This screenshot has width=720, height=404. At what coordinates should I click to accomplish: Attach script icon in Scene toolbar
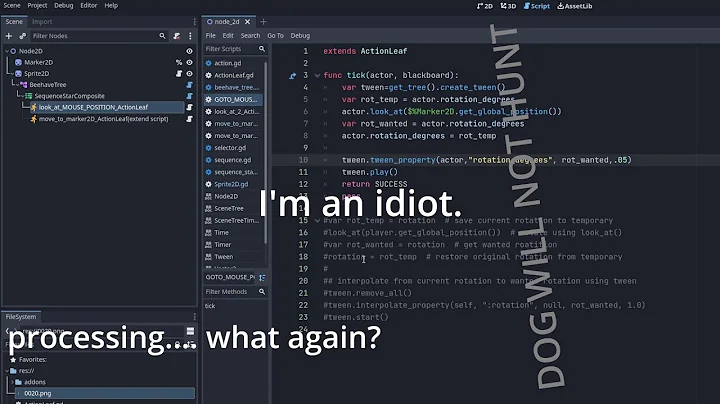(177, 36)
